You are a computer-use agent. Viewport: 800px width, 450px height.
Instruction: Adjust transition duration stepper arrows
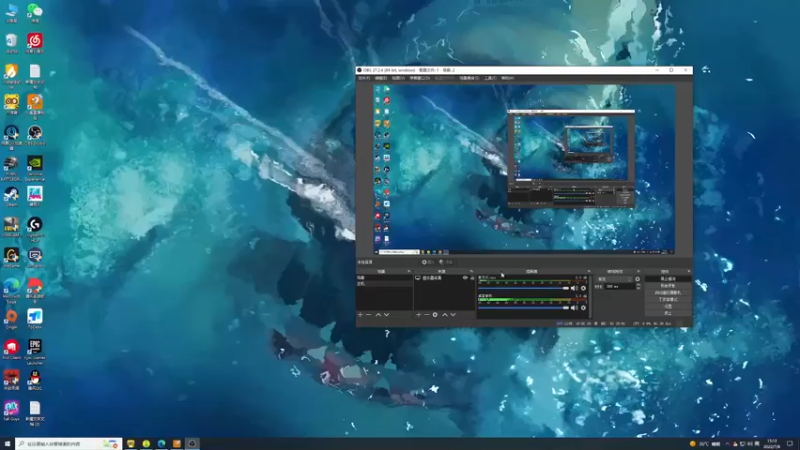pyautogui.click(x=638, y=287)
